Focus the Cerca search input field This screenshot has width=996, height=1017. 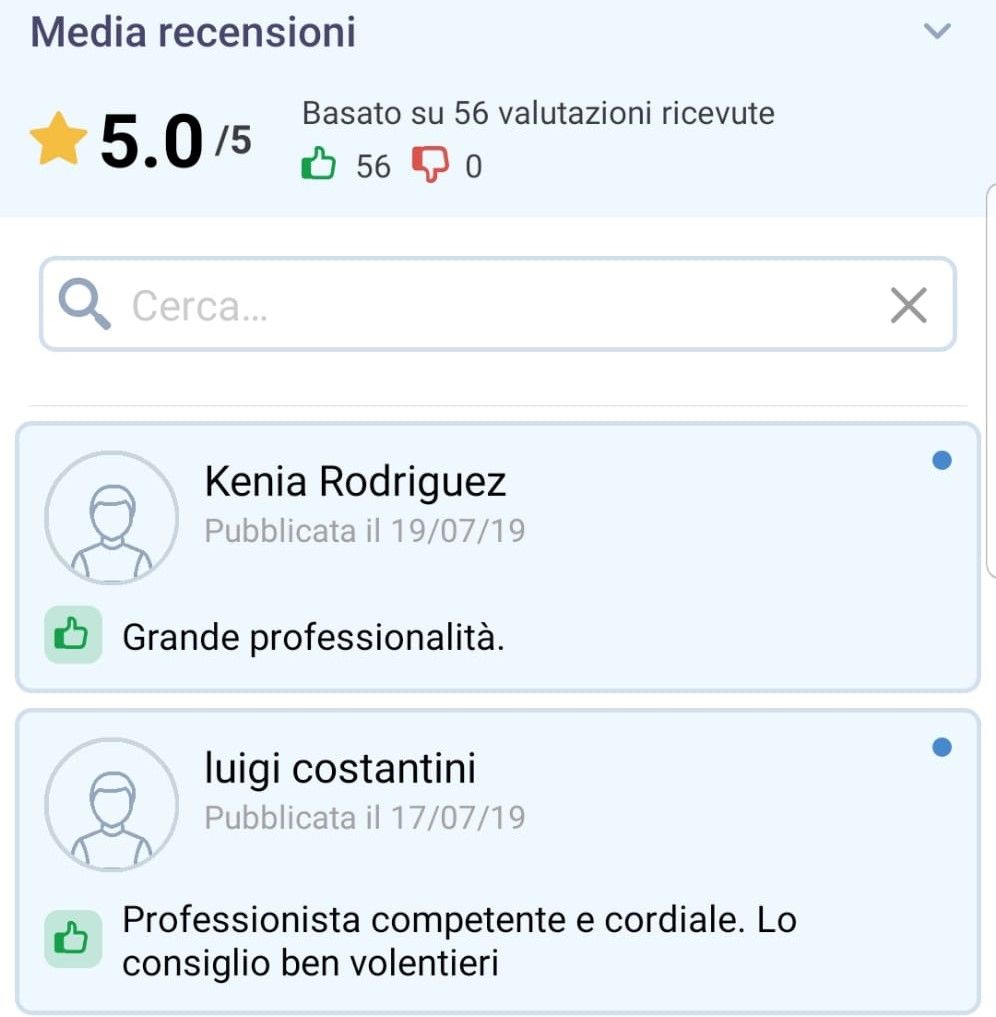click(500, 305)
